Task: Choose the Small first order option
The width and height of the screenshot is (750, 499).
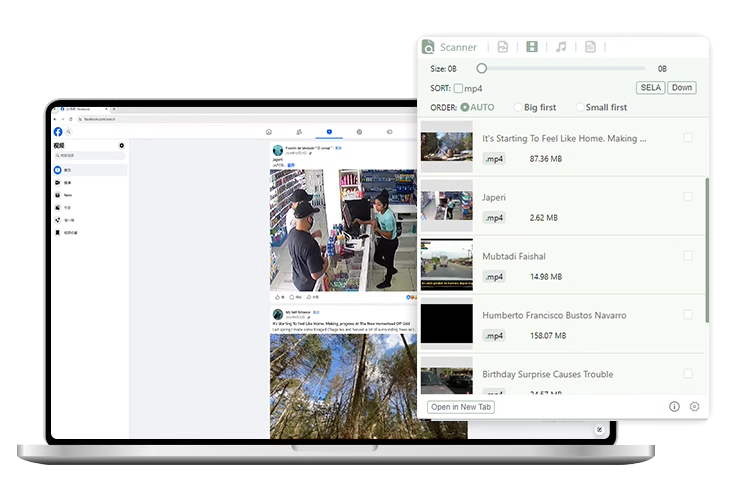Action: [x=580, y=107]
